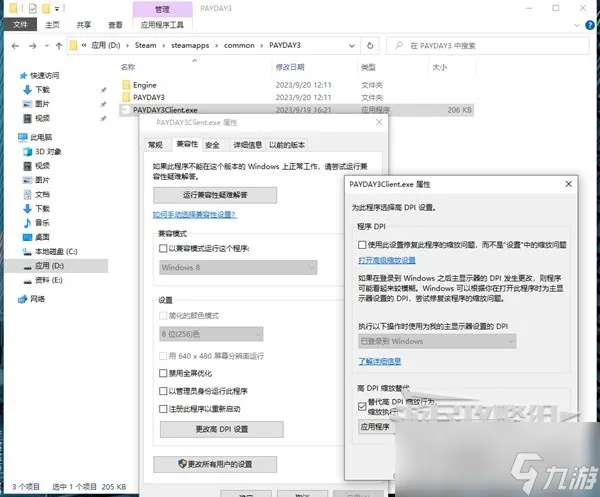The width and height of the screenshot is (600, 497).
Task: Open the Windows 8 compatibility dropdown
Action: pos(238,267)
